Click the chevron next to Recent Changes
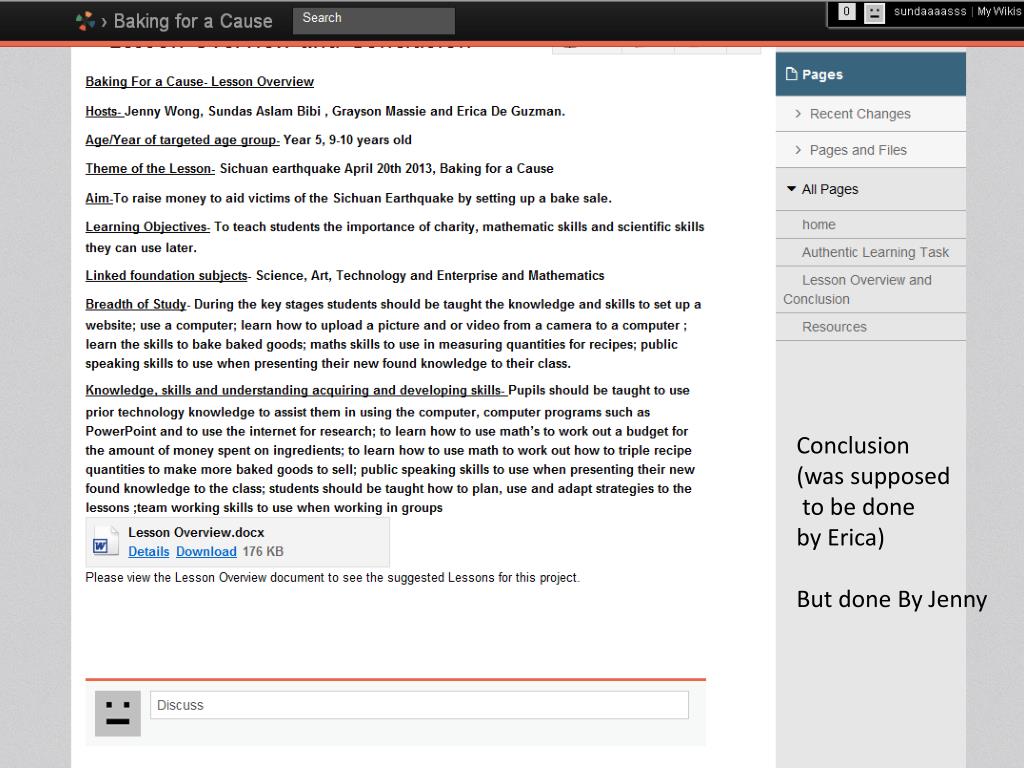 (x=797, y=114)
